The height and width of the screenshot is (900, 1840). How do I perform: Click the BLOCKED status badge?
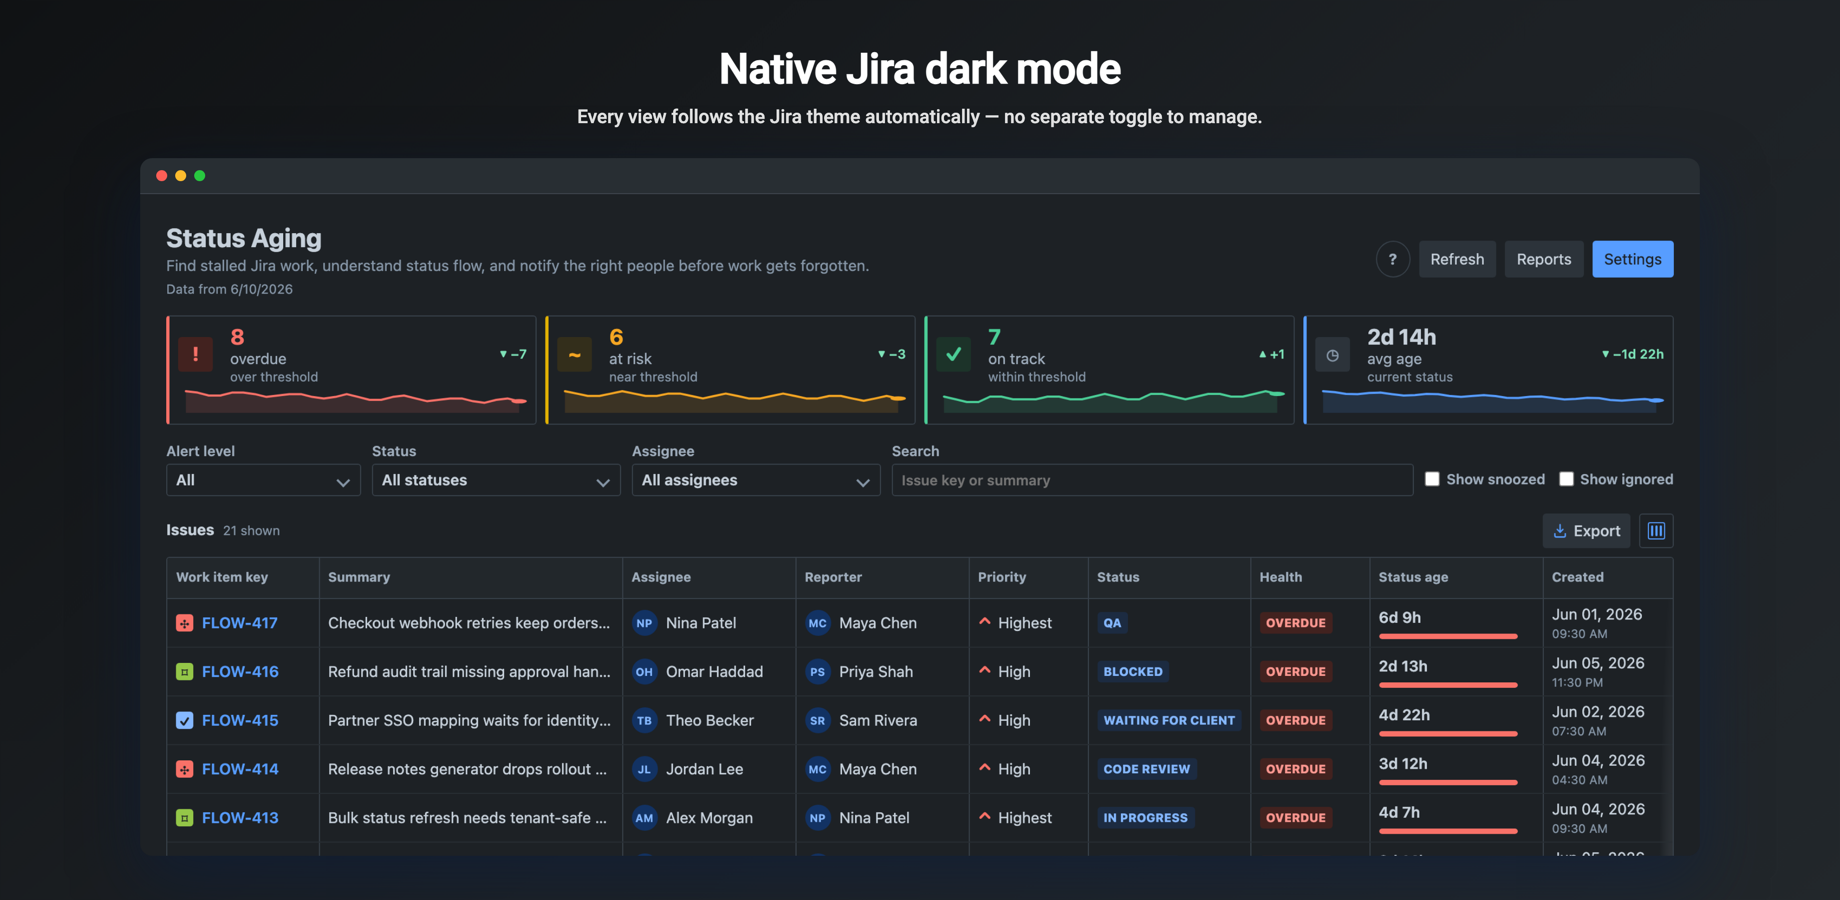click(1133, 672)
